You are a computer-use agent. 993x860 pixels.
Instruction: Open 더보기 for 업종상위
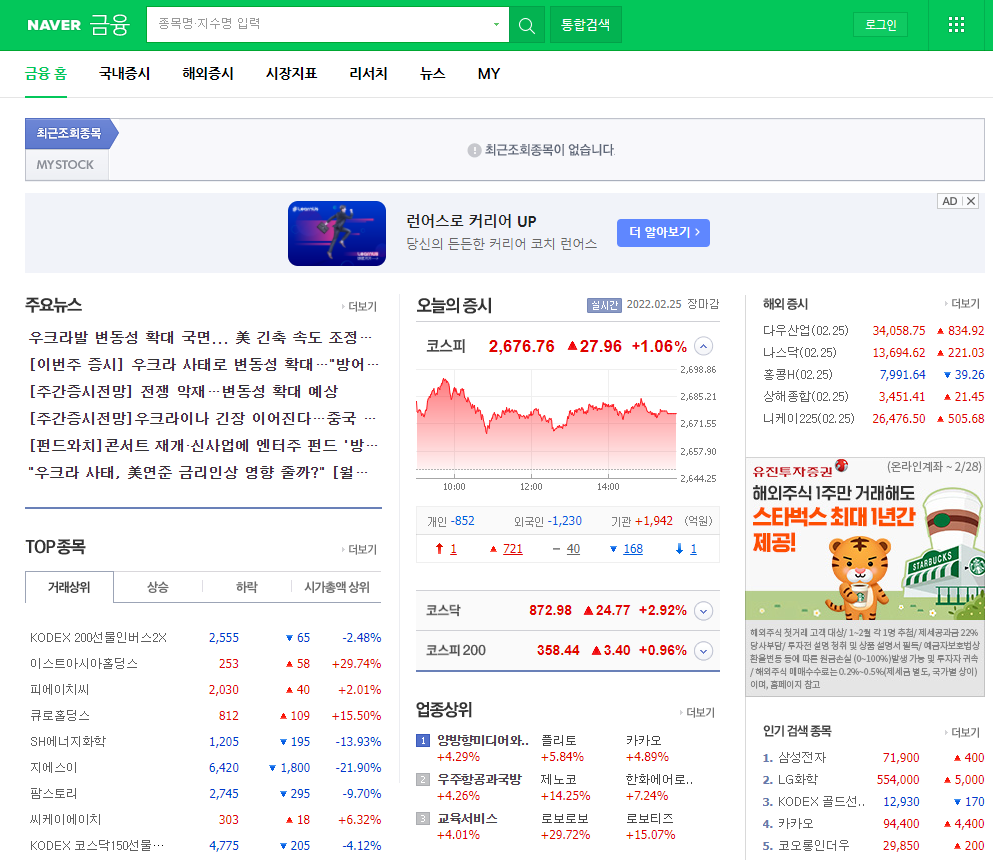pos(698,712)
